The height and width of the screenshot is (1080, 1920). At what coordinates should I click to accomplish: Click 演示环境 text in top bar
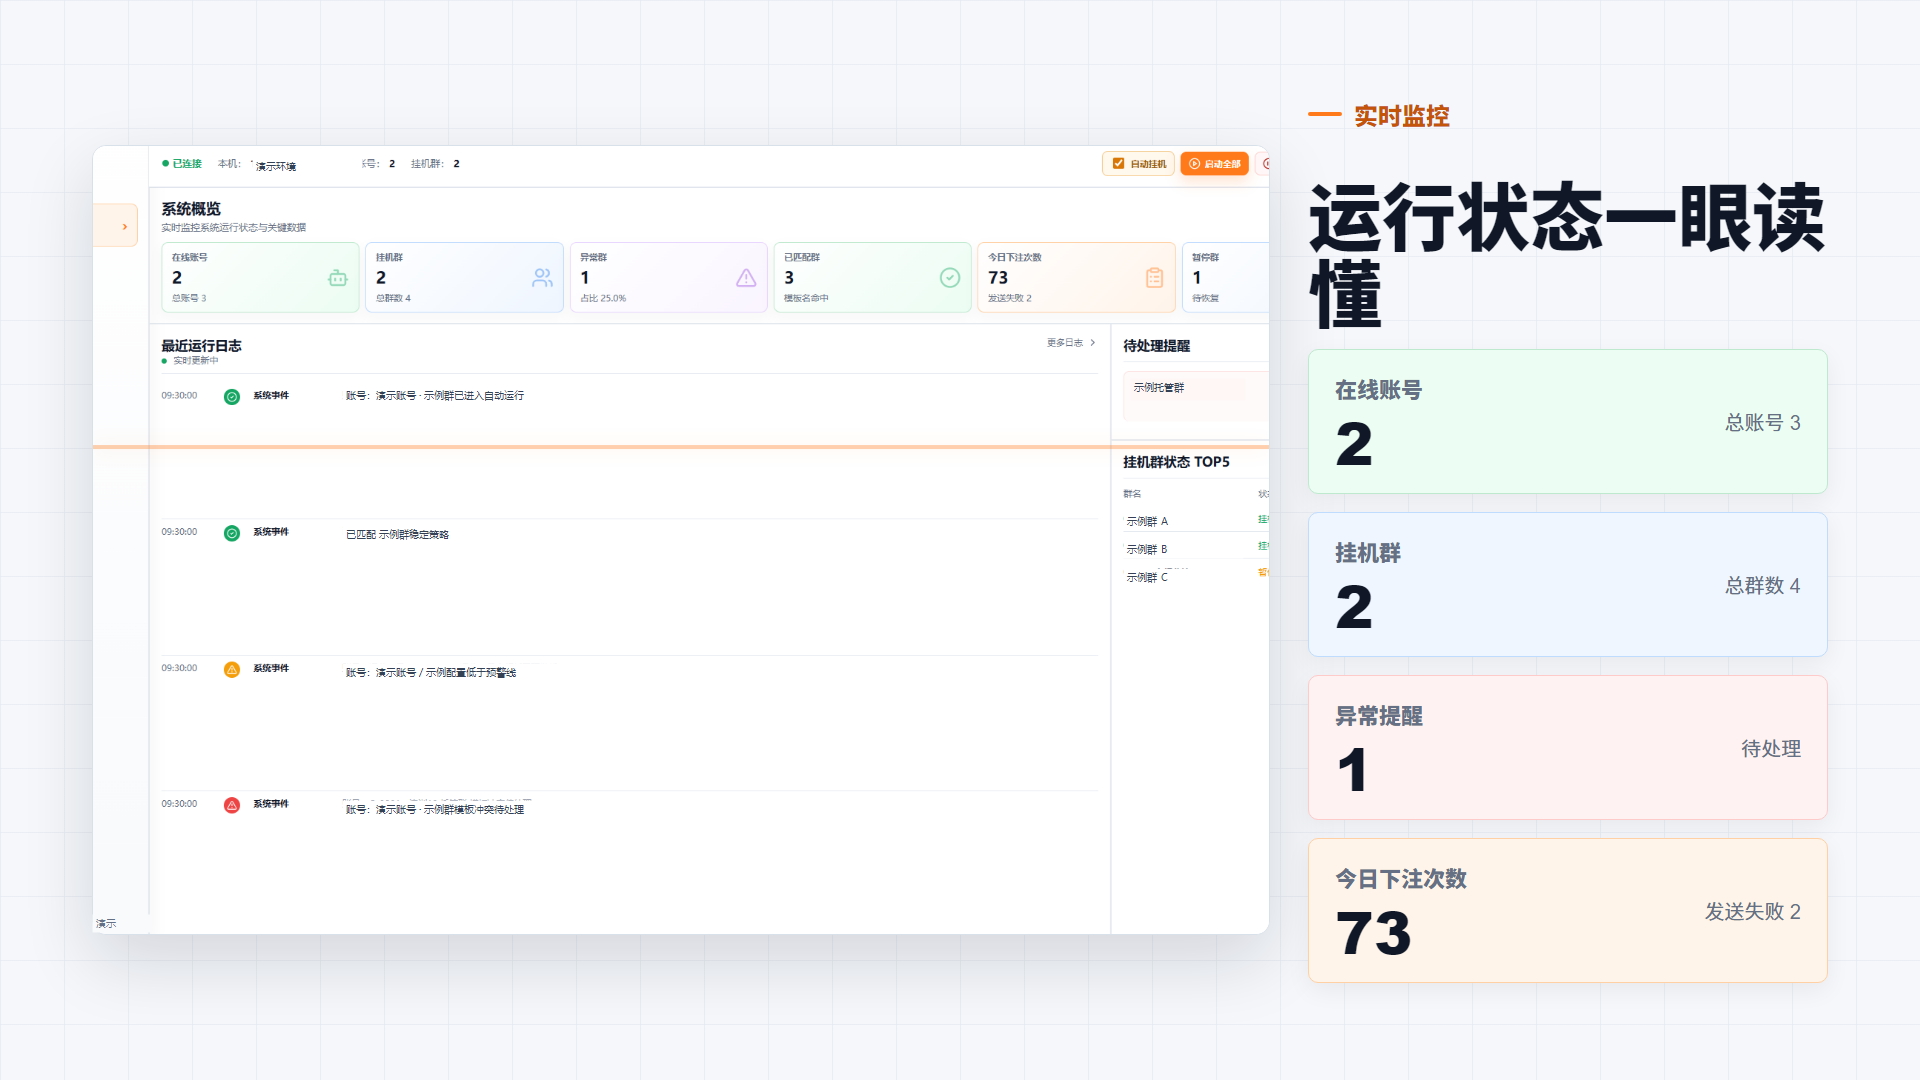[276, 166]
